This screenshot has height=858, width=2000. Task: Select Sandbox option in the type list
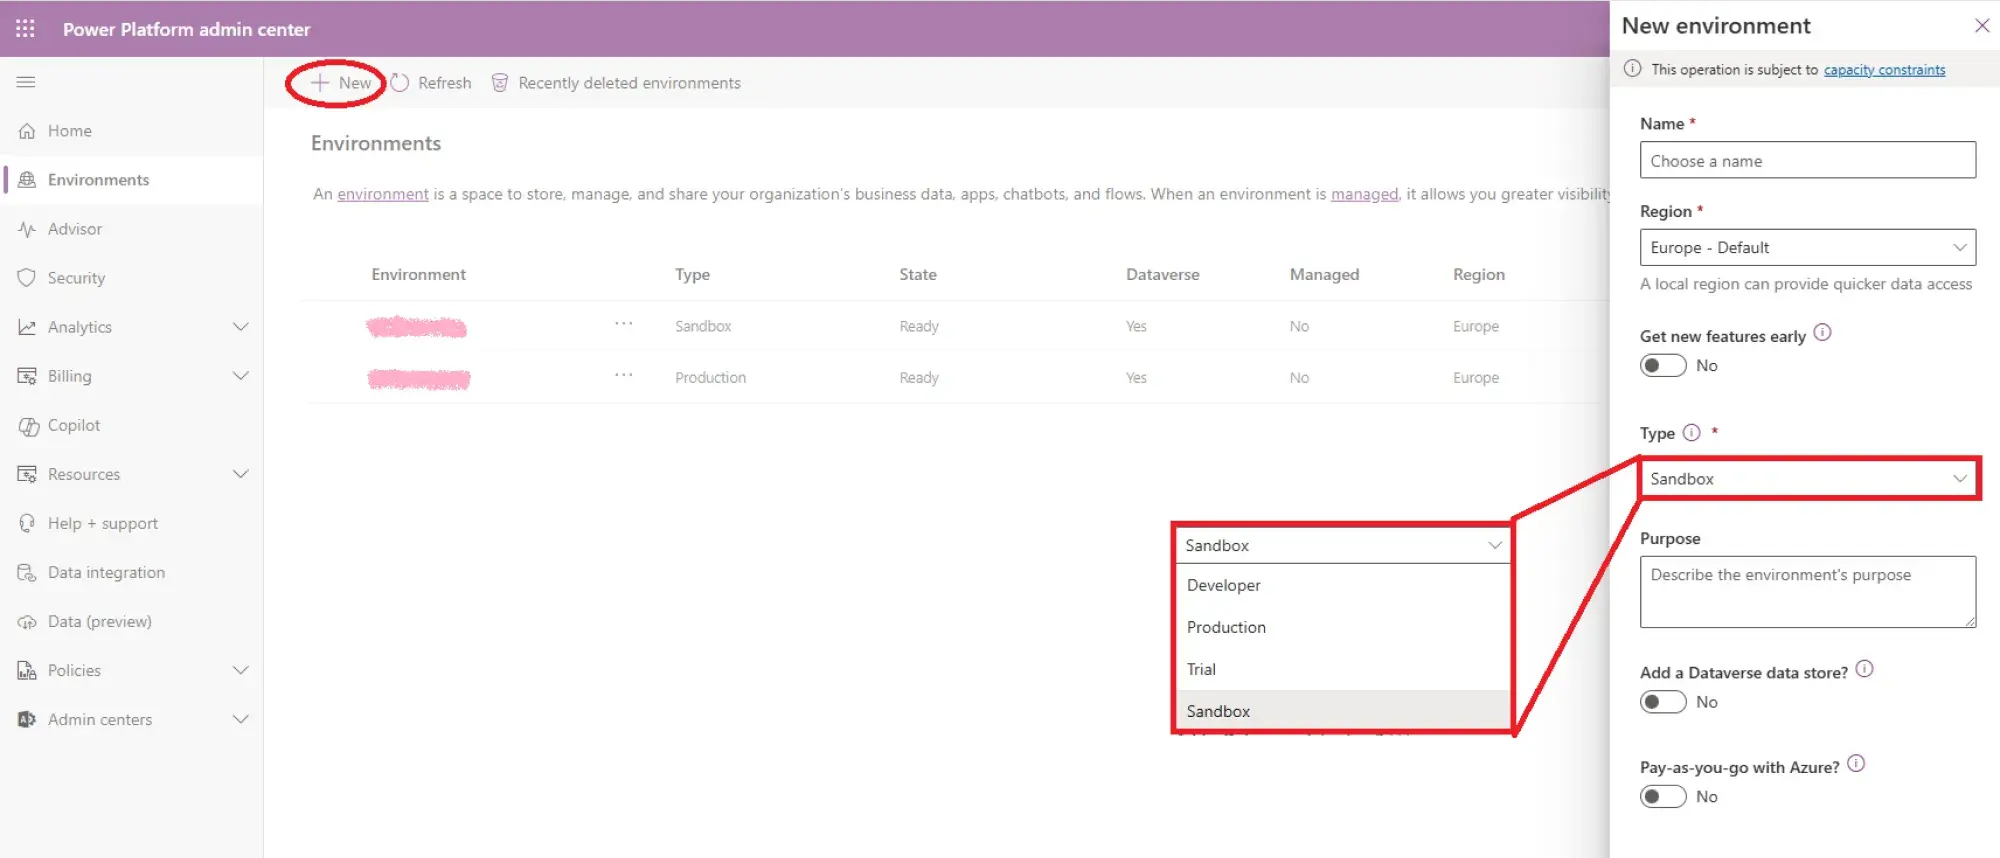(x=1342, y=711)
